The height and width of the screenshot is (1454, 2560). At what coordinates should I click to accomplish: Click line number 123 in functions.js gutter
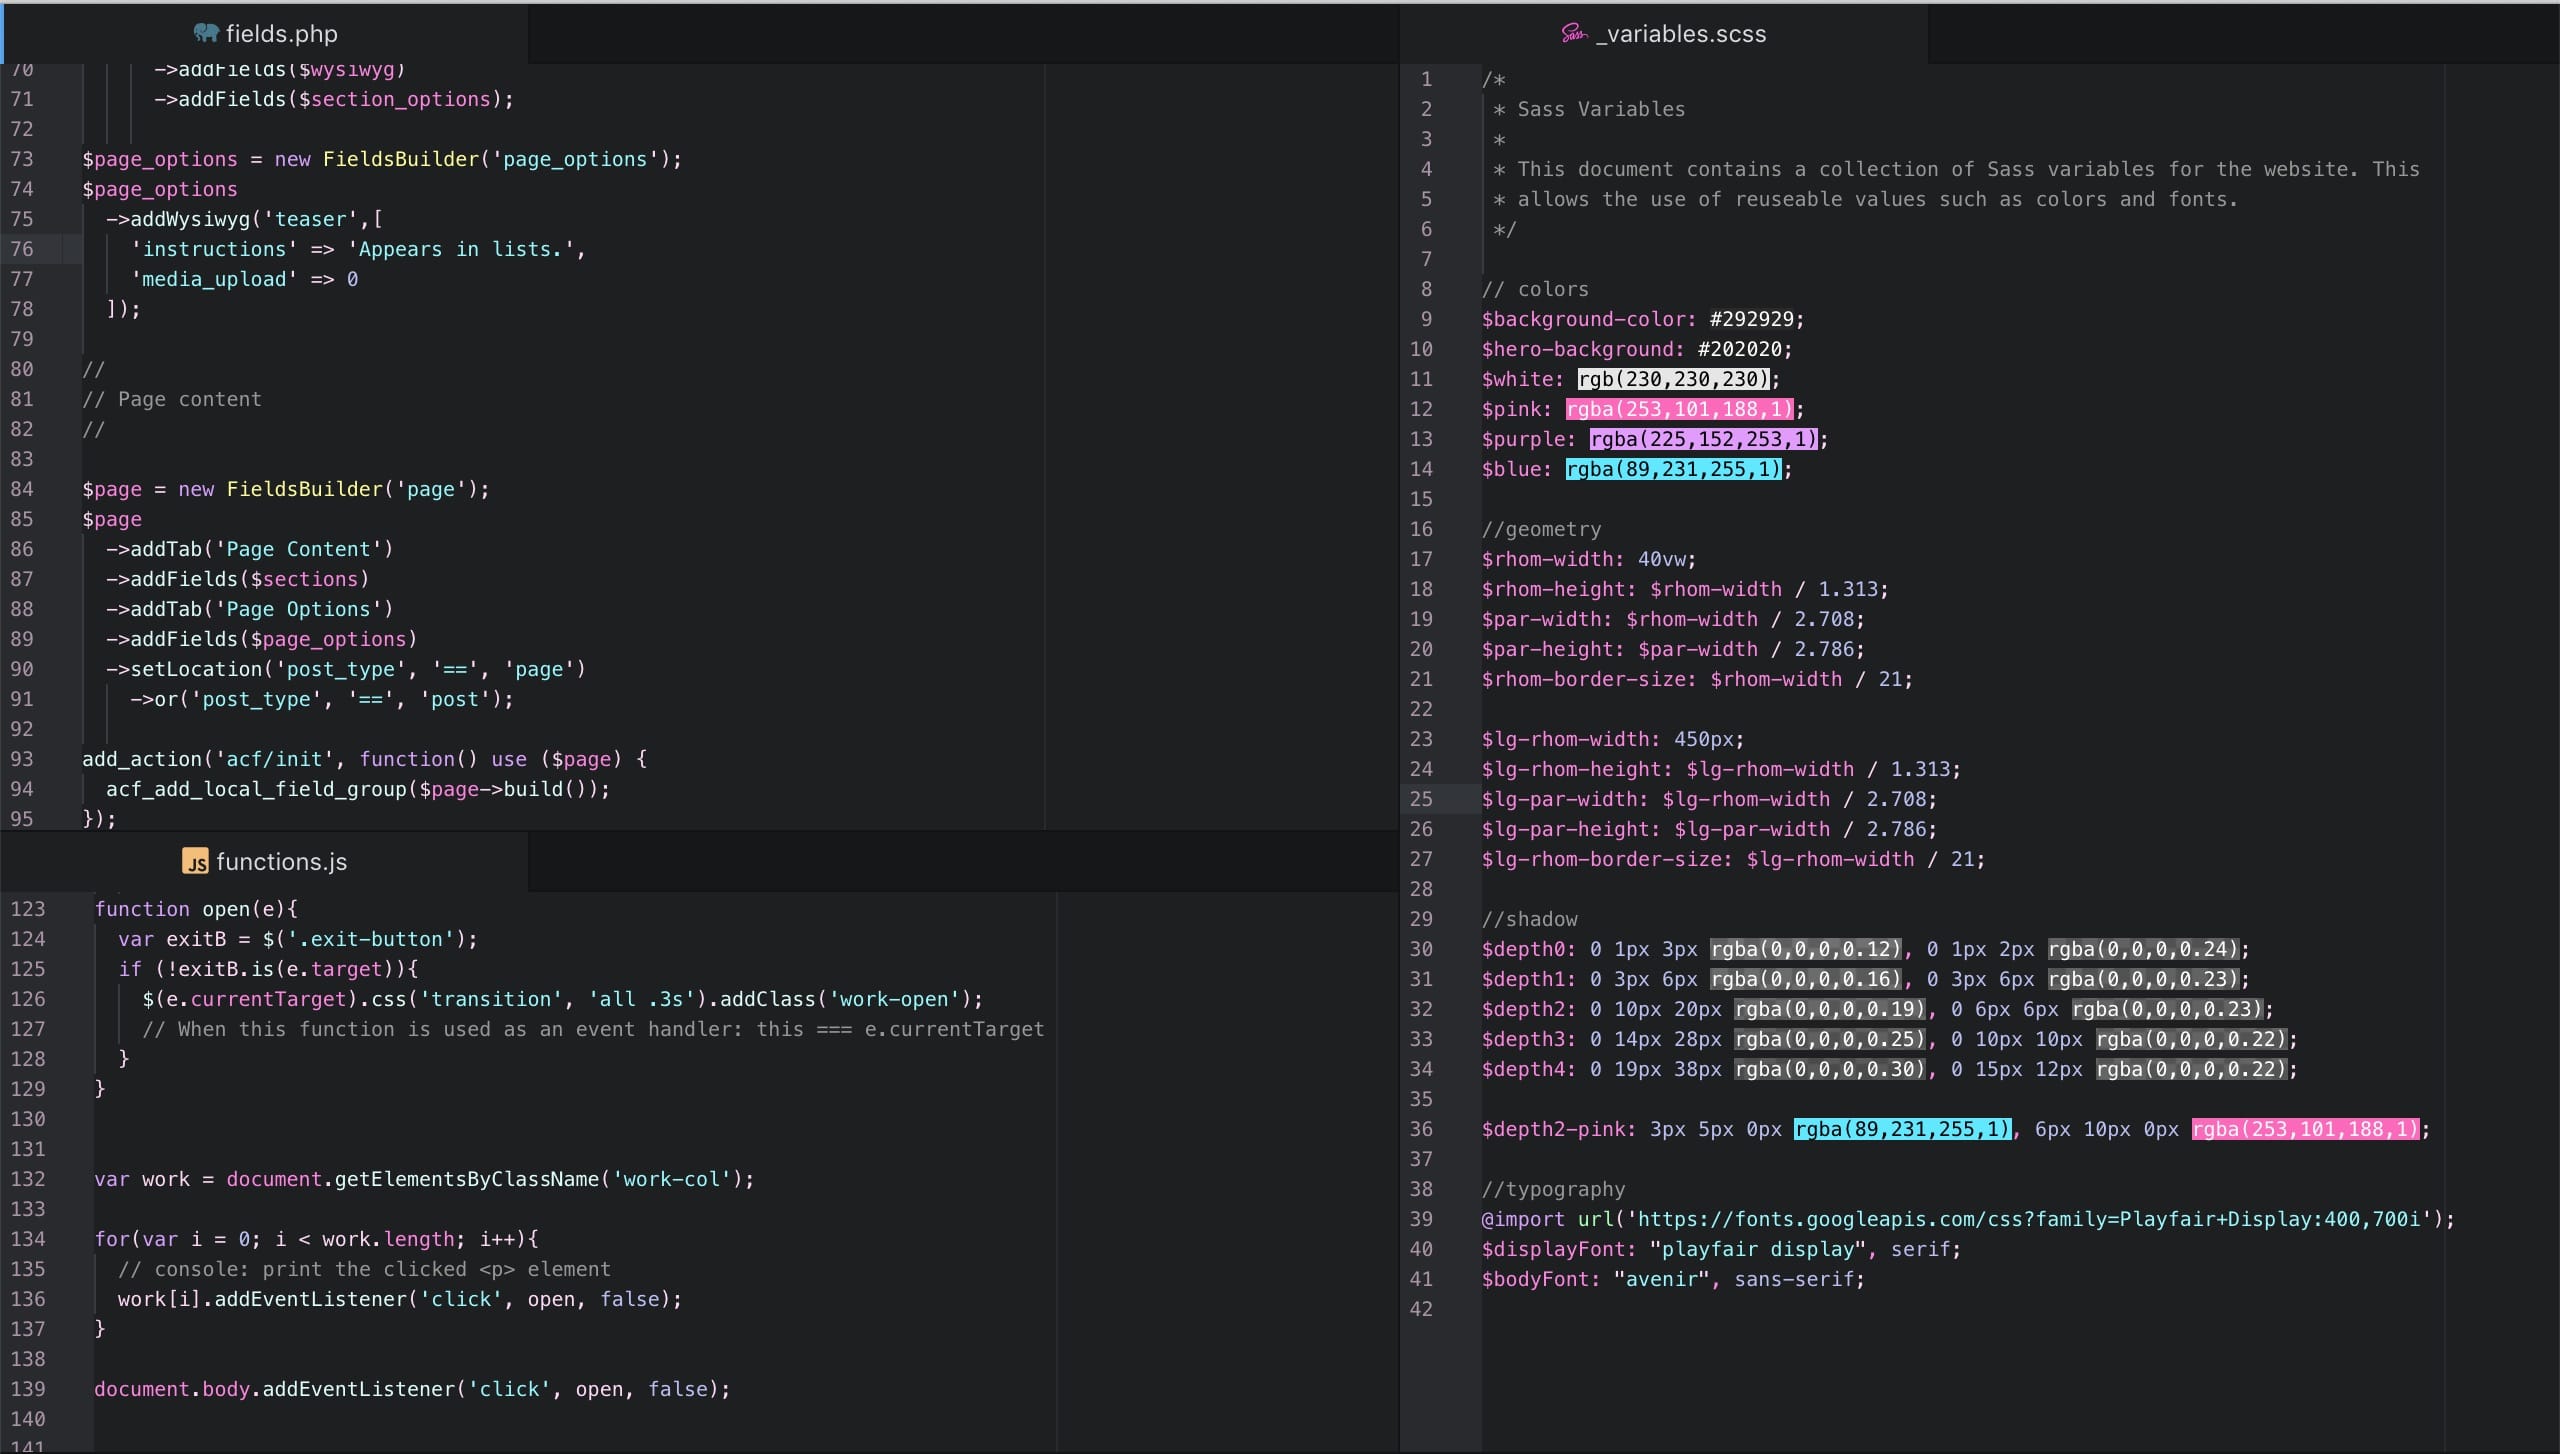(28, 909)
